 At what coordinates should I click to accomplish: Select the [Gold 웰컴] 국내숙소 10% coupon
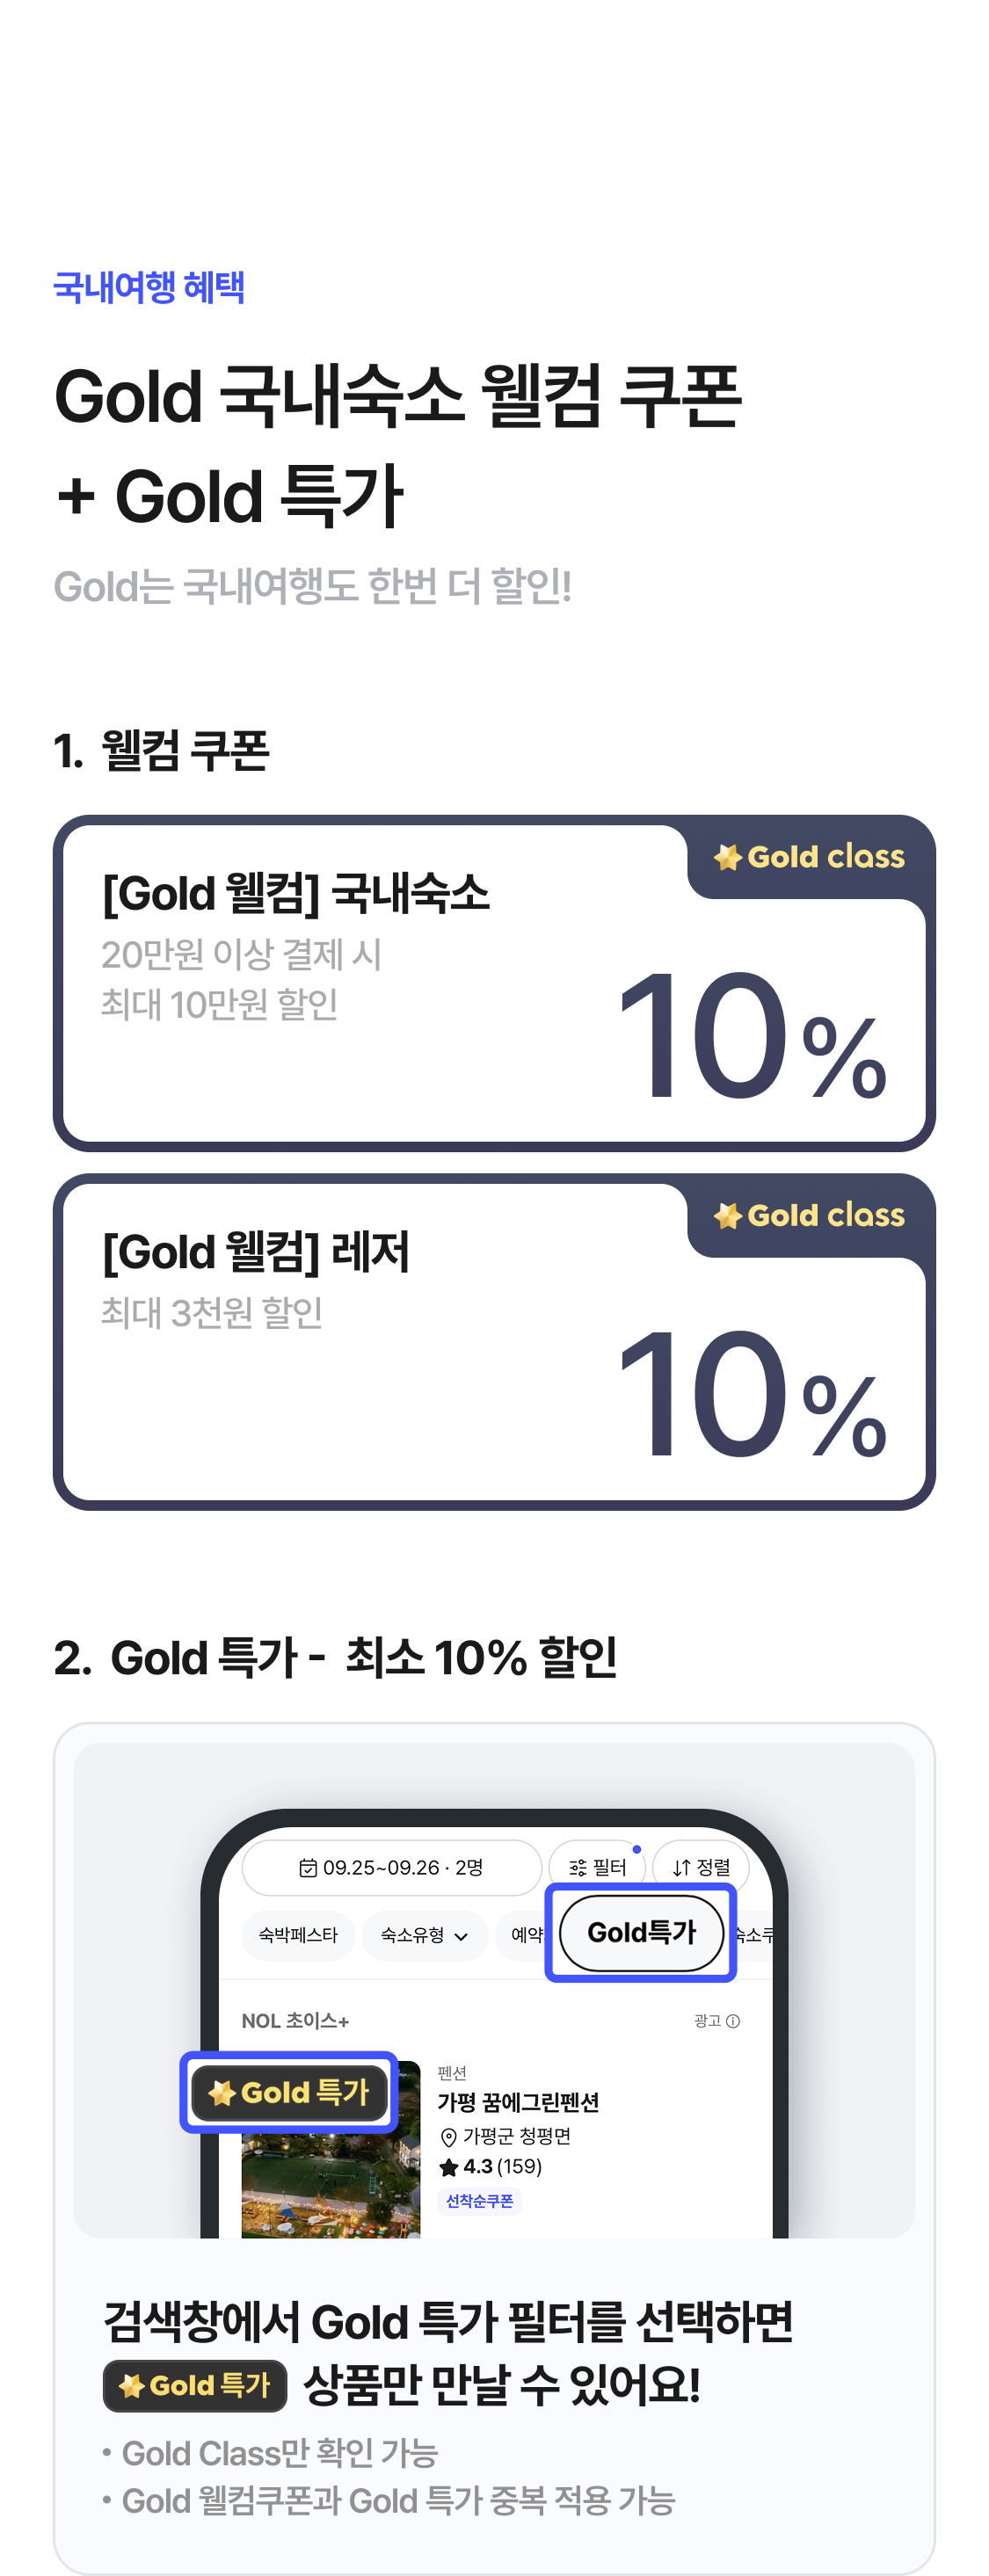494,983
